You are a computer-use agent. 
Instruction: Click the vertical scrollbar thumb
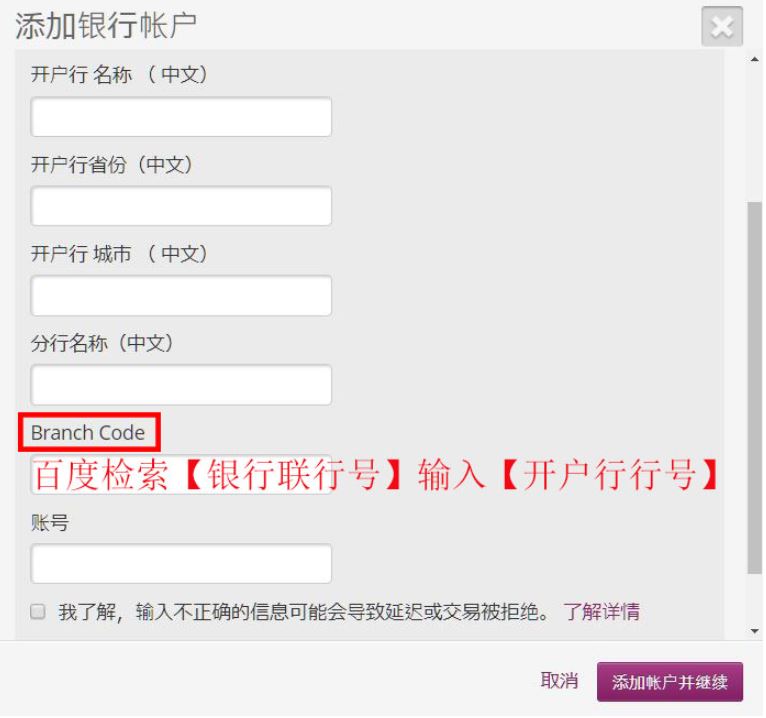[756, 388]
